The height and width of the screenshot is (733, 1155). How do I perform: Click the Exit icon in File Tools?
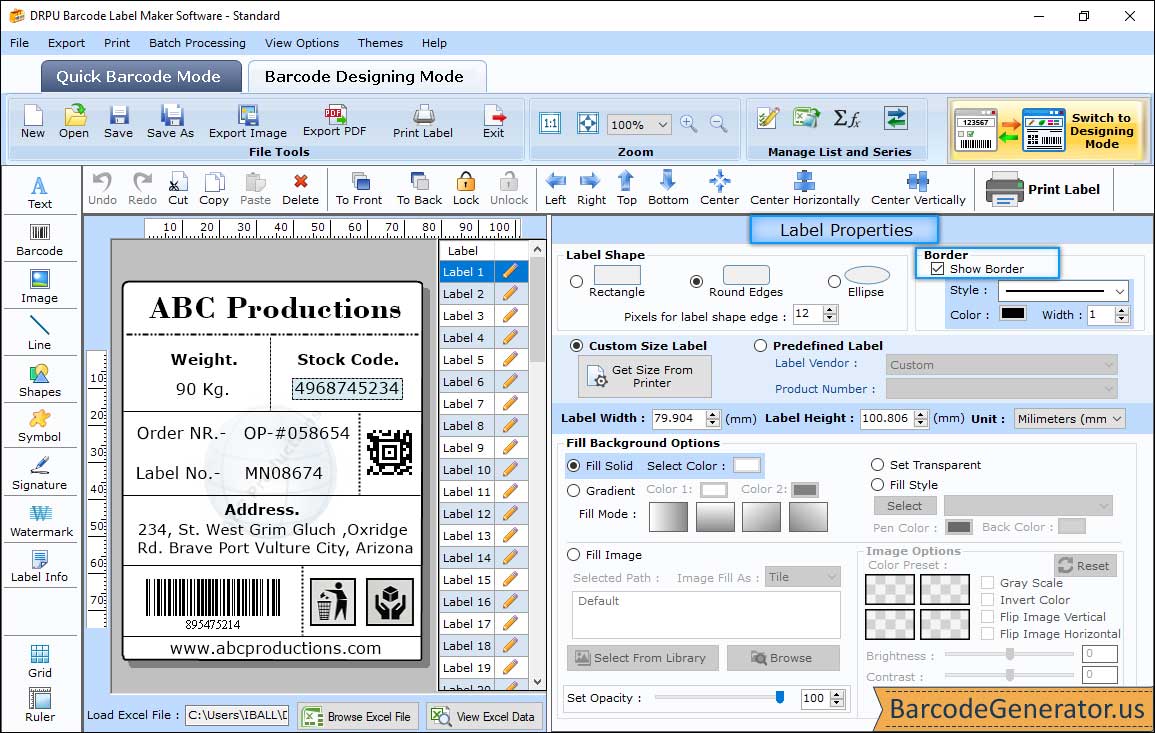click(494, 122)
